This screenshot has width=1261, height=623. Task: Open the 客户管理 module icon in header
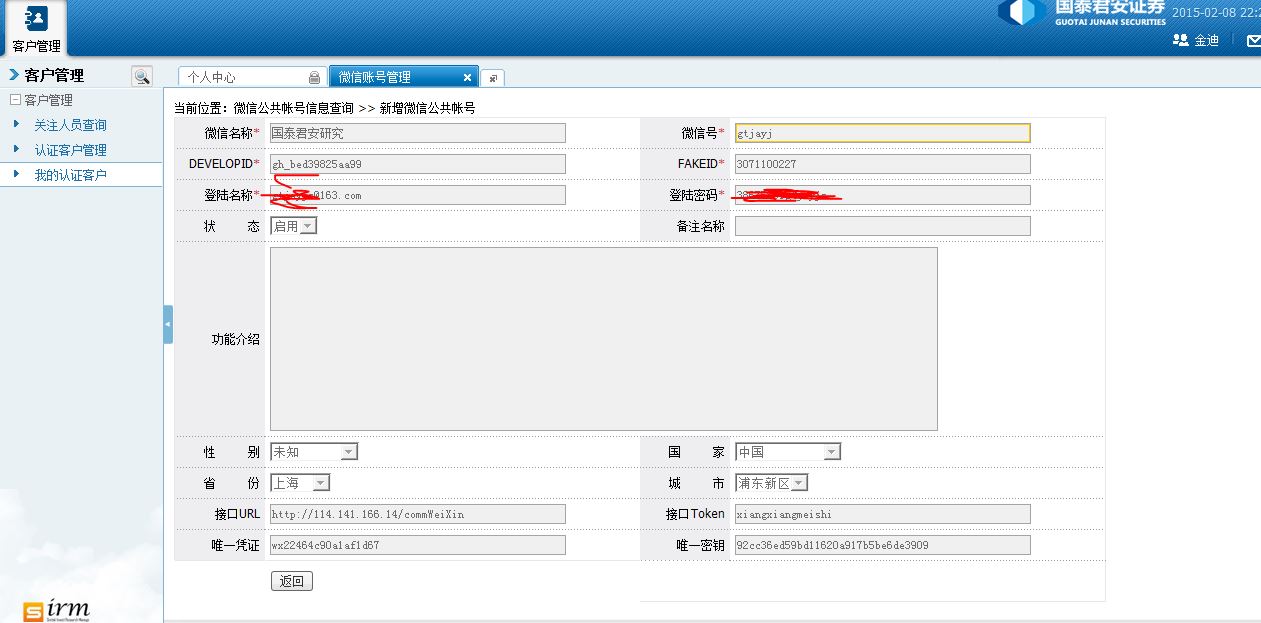(x=36, y=27)
